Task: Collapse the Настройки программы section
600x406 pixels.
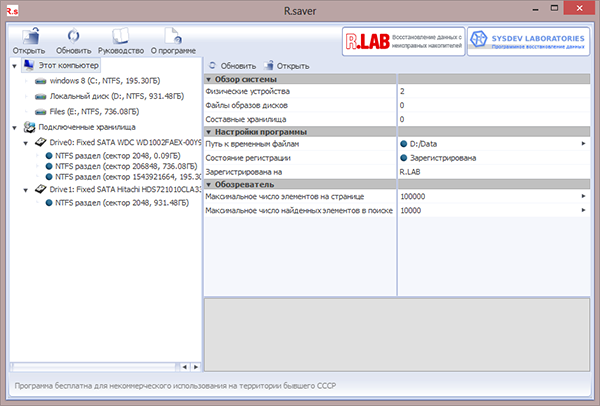Action: pyautogui.click(x=209, y=132)
